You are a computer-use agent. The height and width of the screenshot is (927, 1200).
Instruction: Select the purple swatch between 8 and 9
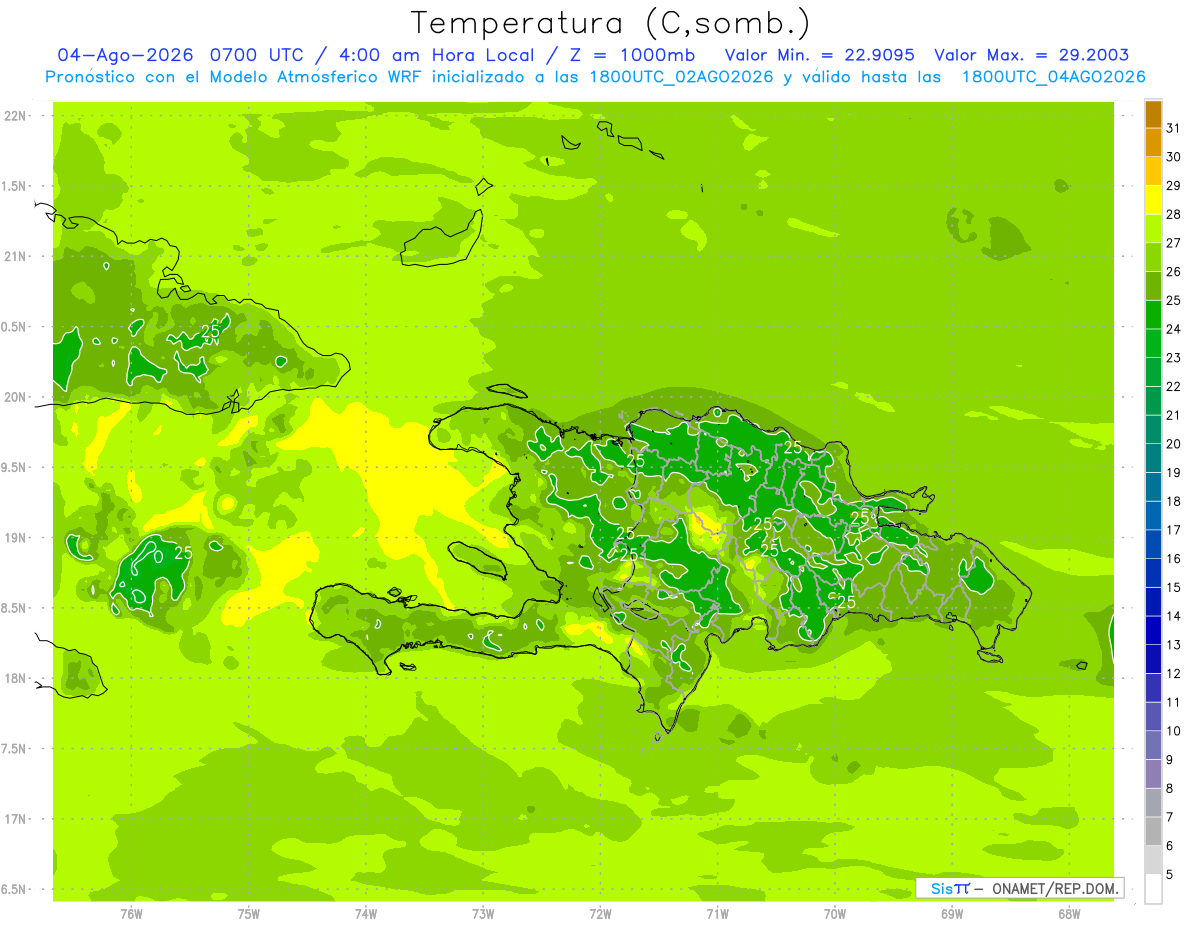1153,774
